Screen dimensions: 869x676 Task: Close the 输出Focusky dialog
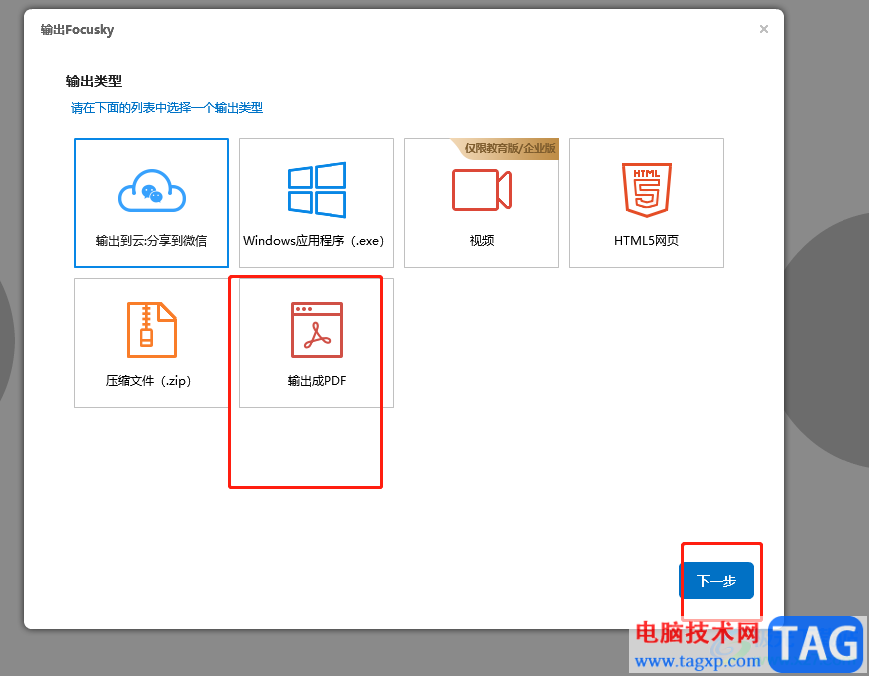click(764, 29)
